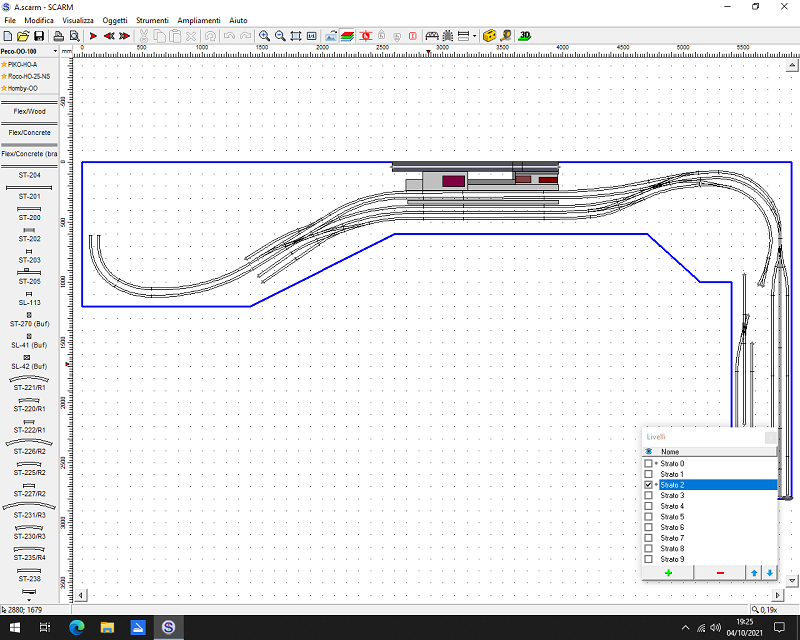Delete the layer with the red minus
The width and height of the screenshot is (800, 640).
click(720, 572)
